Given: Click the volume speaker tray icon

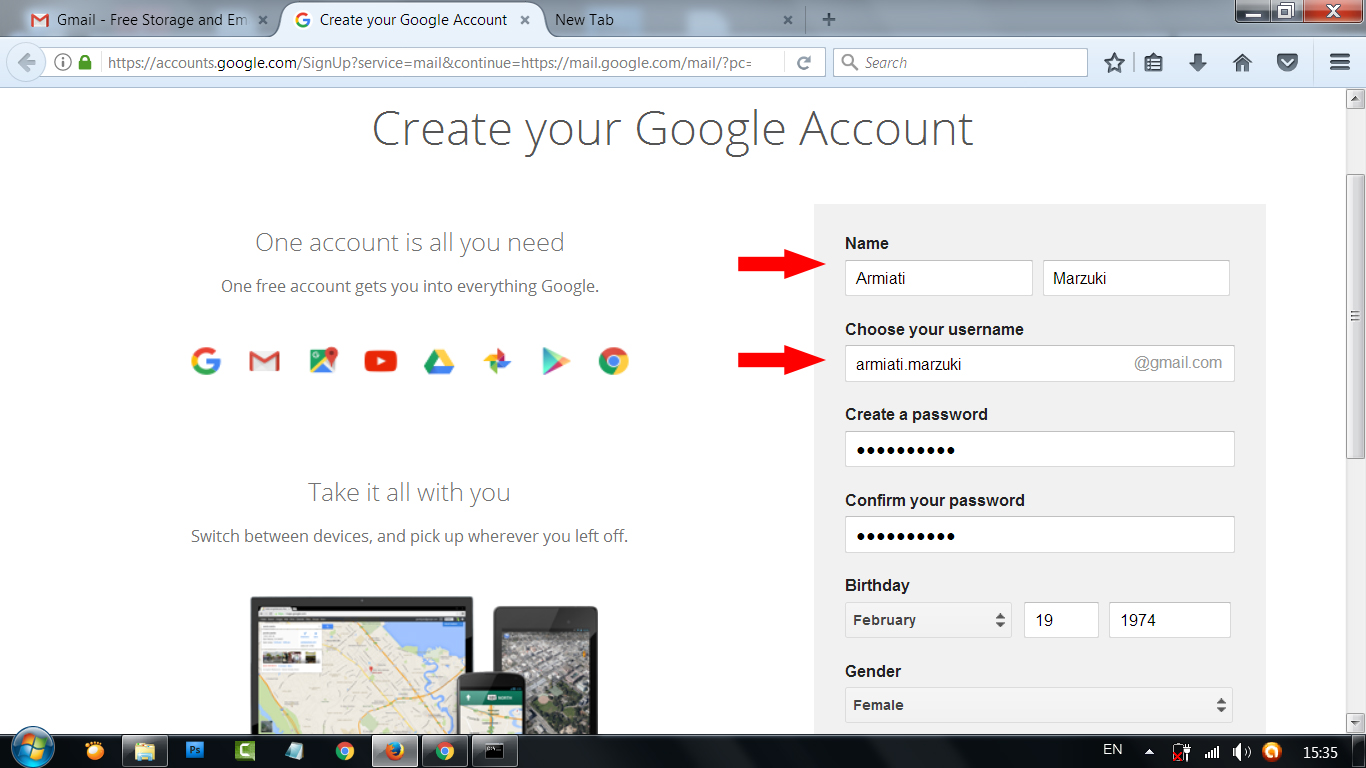Looking at the screenshot, I should pyautogui.click(x=1242, y=751).
